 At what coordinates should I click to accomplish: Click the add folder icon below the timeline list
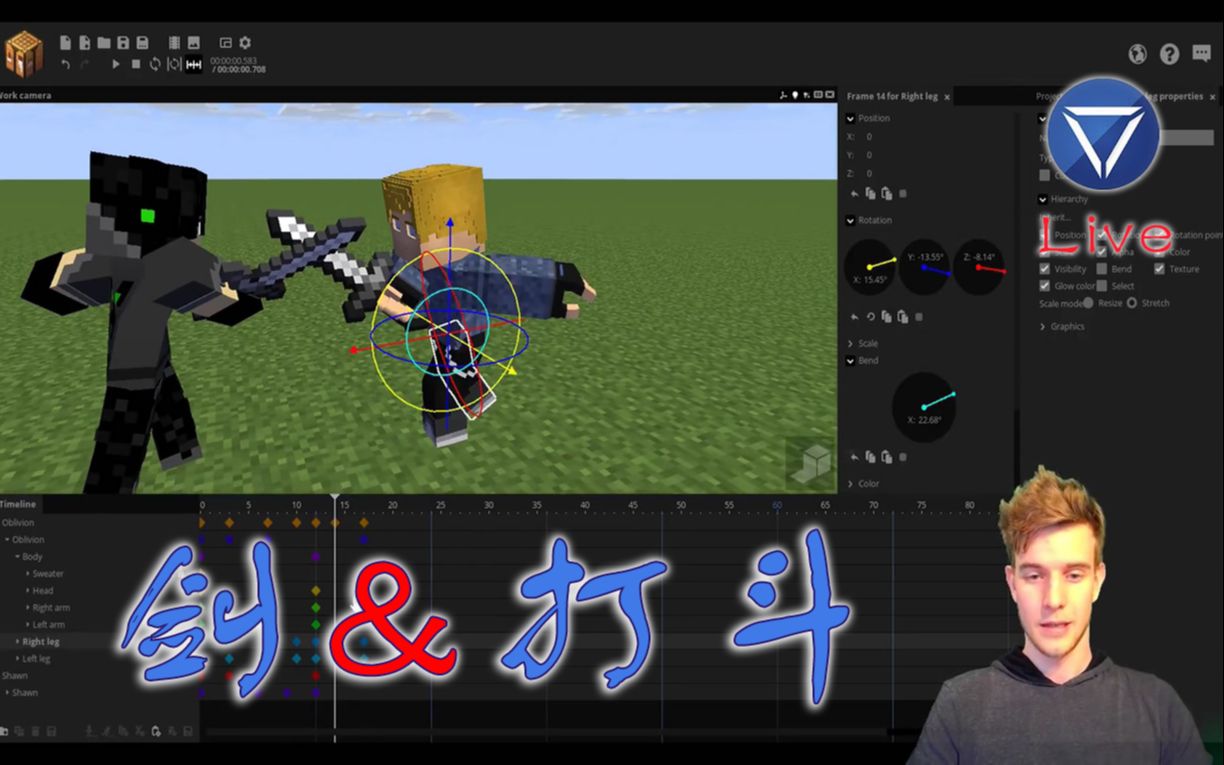tap(4, 733)
